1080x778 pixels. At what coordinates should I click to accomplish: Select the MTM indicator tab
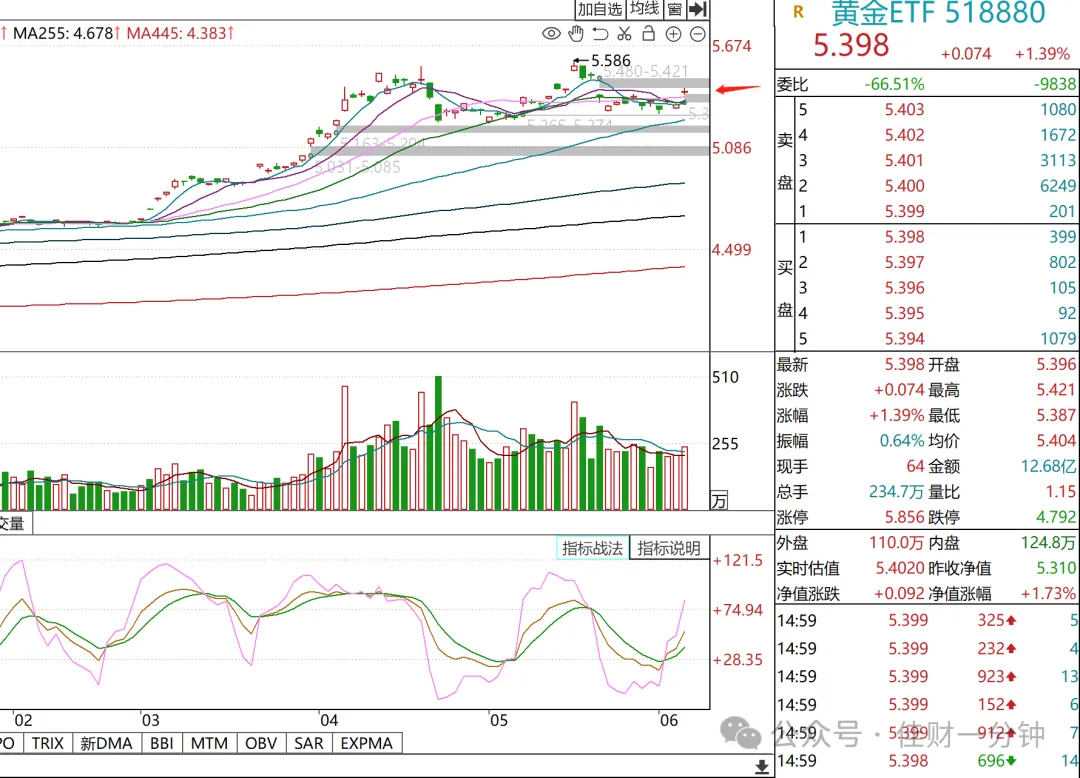(209, 744)
